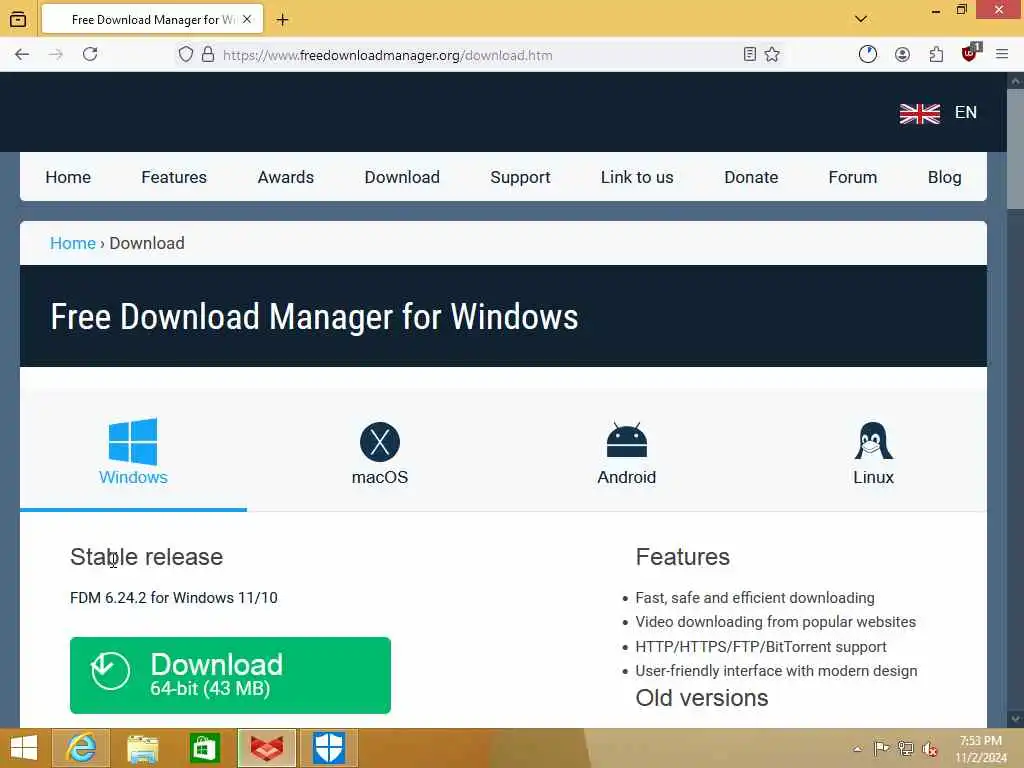Click the padlock site info icon
The height and width of the screenshot is (768, 1024).
click(x=208, y=54)
